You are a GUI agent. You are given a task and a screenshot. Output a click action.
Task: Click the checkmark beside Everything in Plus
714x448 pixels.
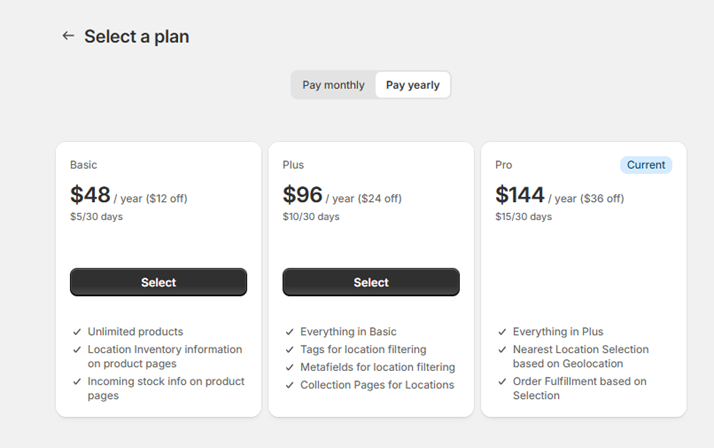pyautogui.click(x=502, y=332)
